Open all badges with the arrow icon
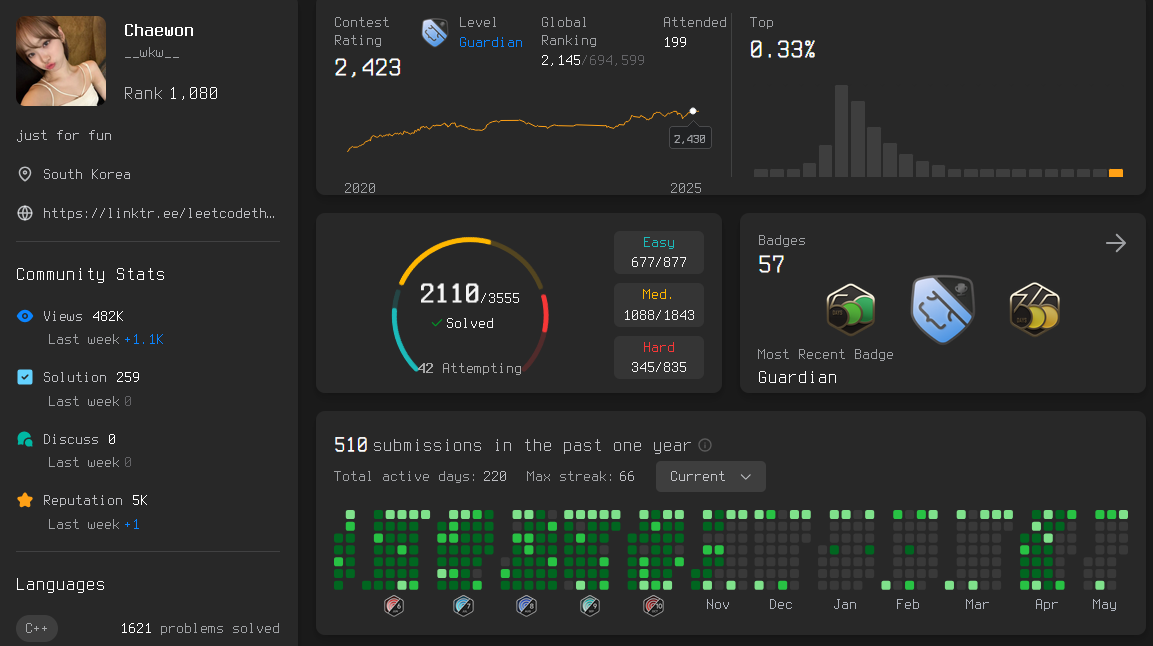The image size is (1153, 646). point(1115,243)
